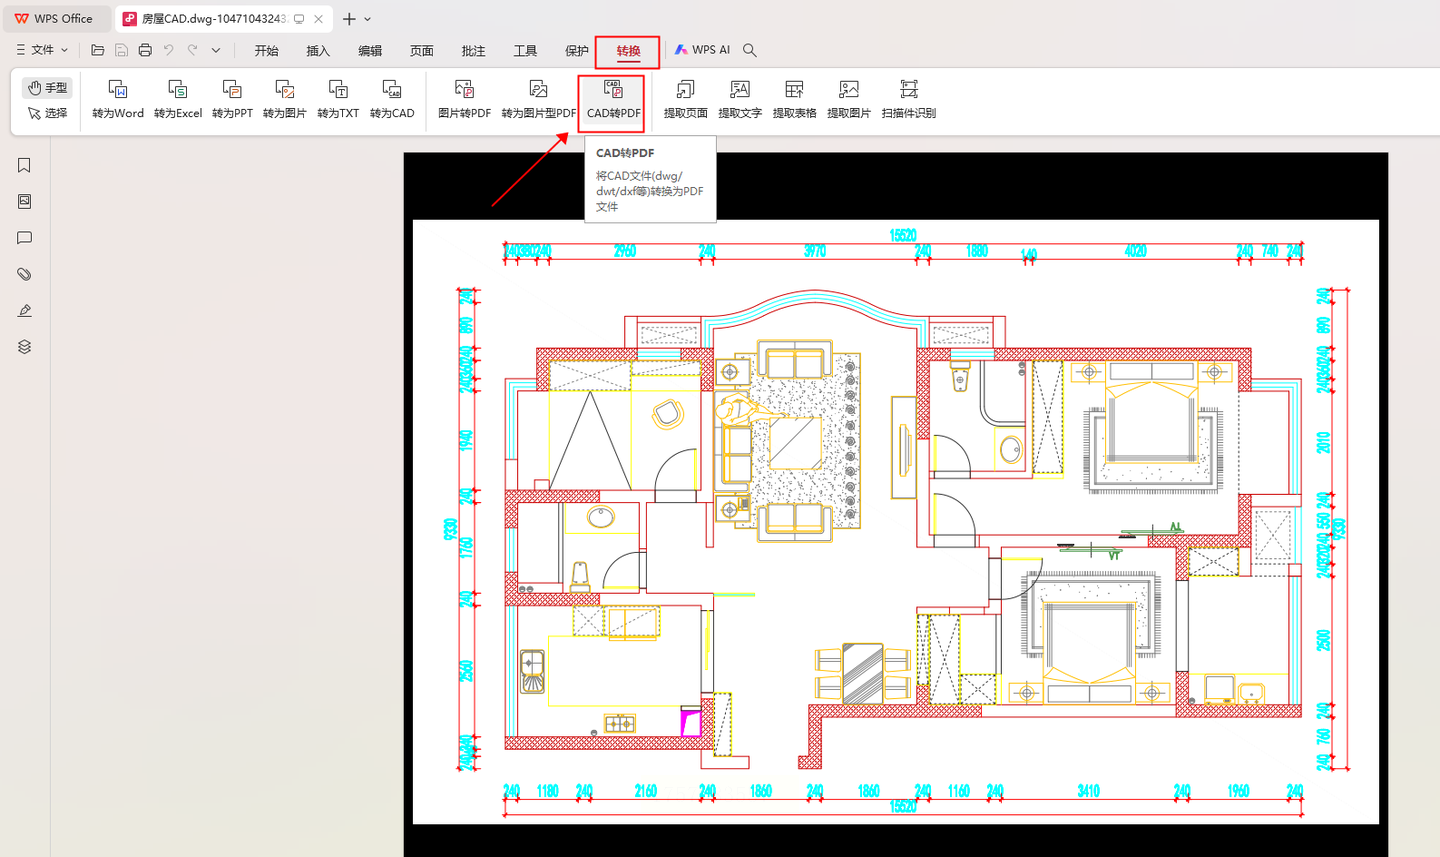This screenshot has width=1440, height=857.
Task: Open the new tab dropdown arrow
Action: (368, 19)
